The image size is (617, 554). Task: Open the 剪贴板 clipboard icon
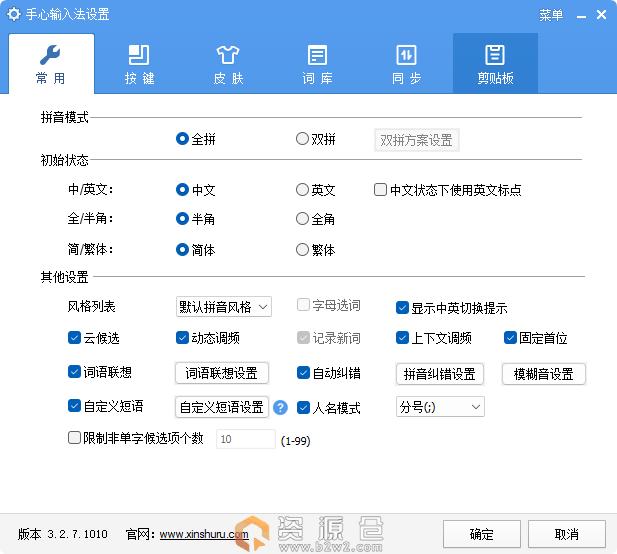coord(495,55)
